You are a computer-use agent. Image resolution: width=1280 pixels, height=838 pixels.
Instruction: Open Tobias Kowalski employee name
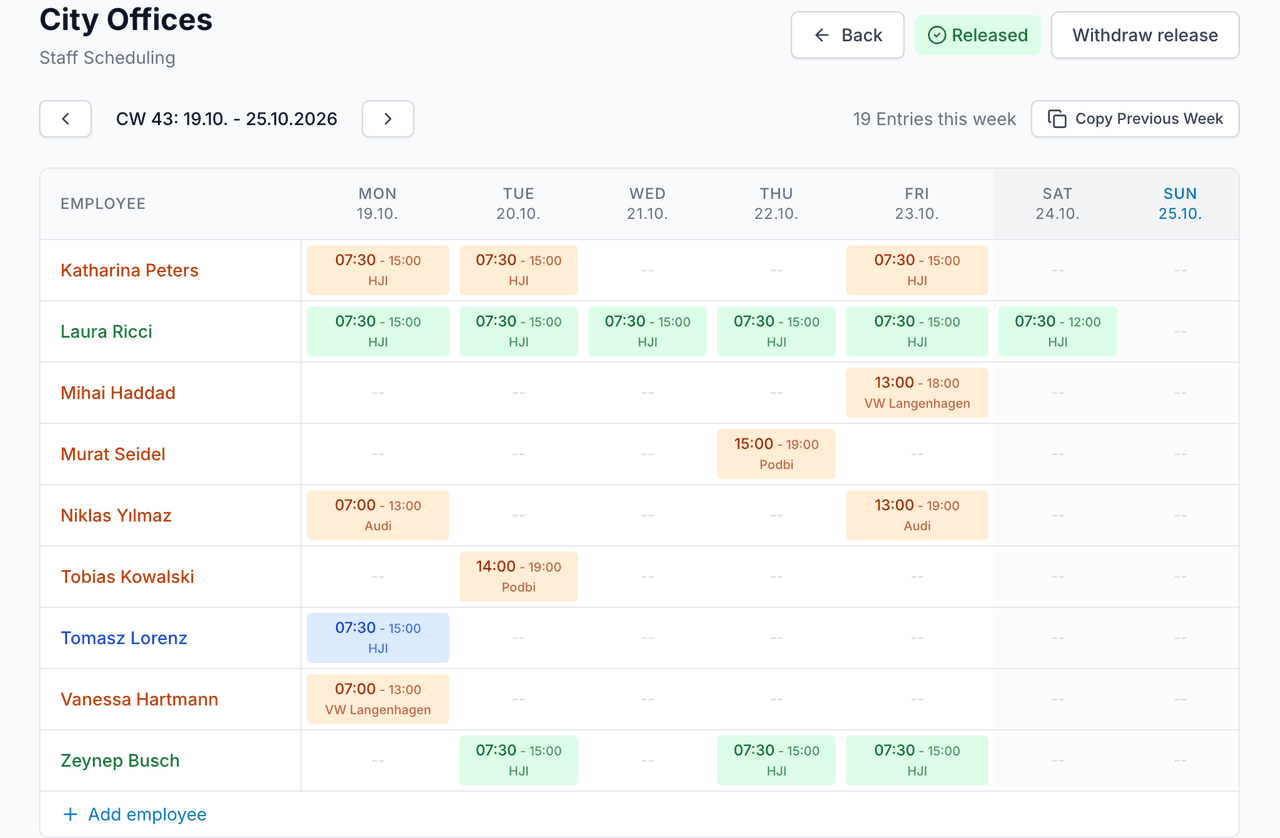pyautogui.click(x=127, y=576)
